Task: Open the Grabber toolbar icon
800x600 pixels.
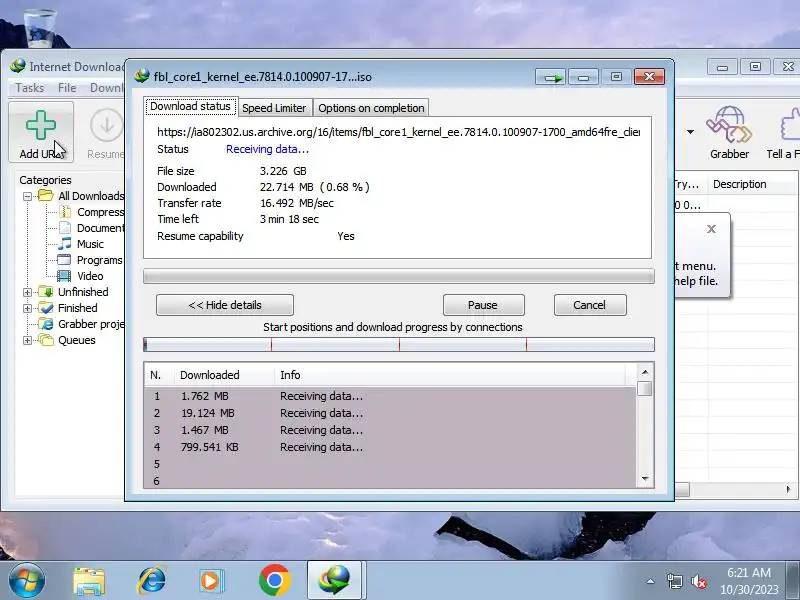Action: click(729, 124)
